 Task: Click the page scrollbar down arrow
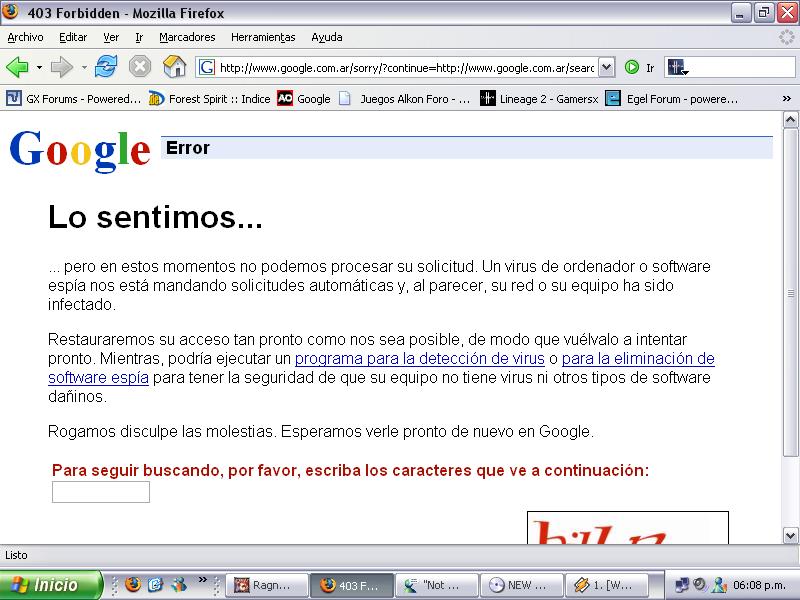(x=790, y=536)
